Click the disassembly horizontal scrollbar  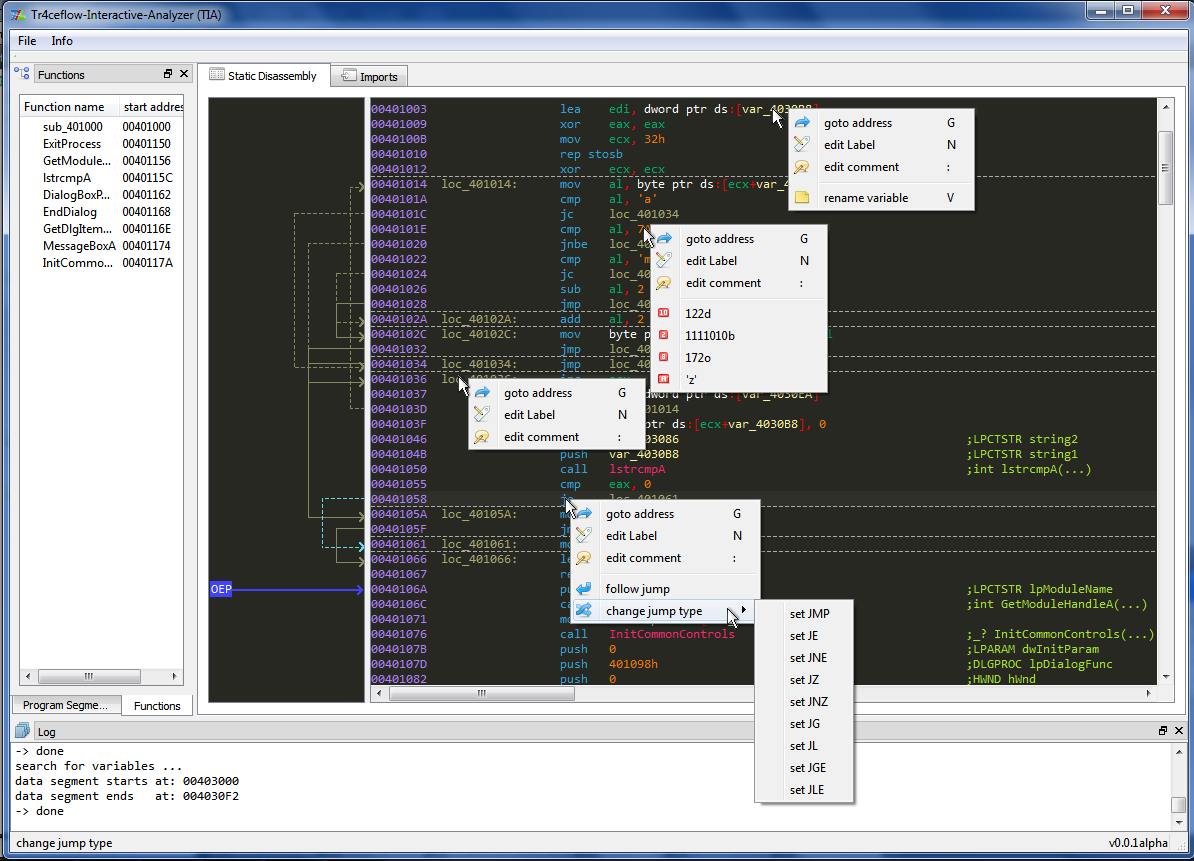click(761, 694)
